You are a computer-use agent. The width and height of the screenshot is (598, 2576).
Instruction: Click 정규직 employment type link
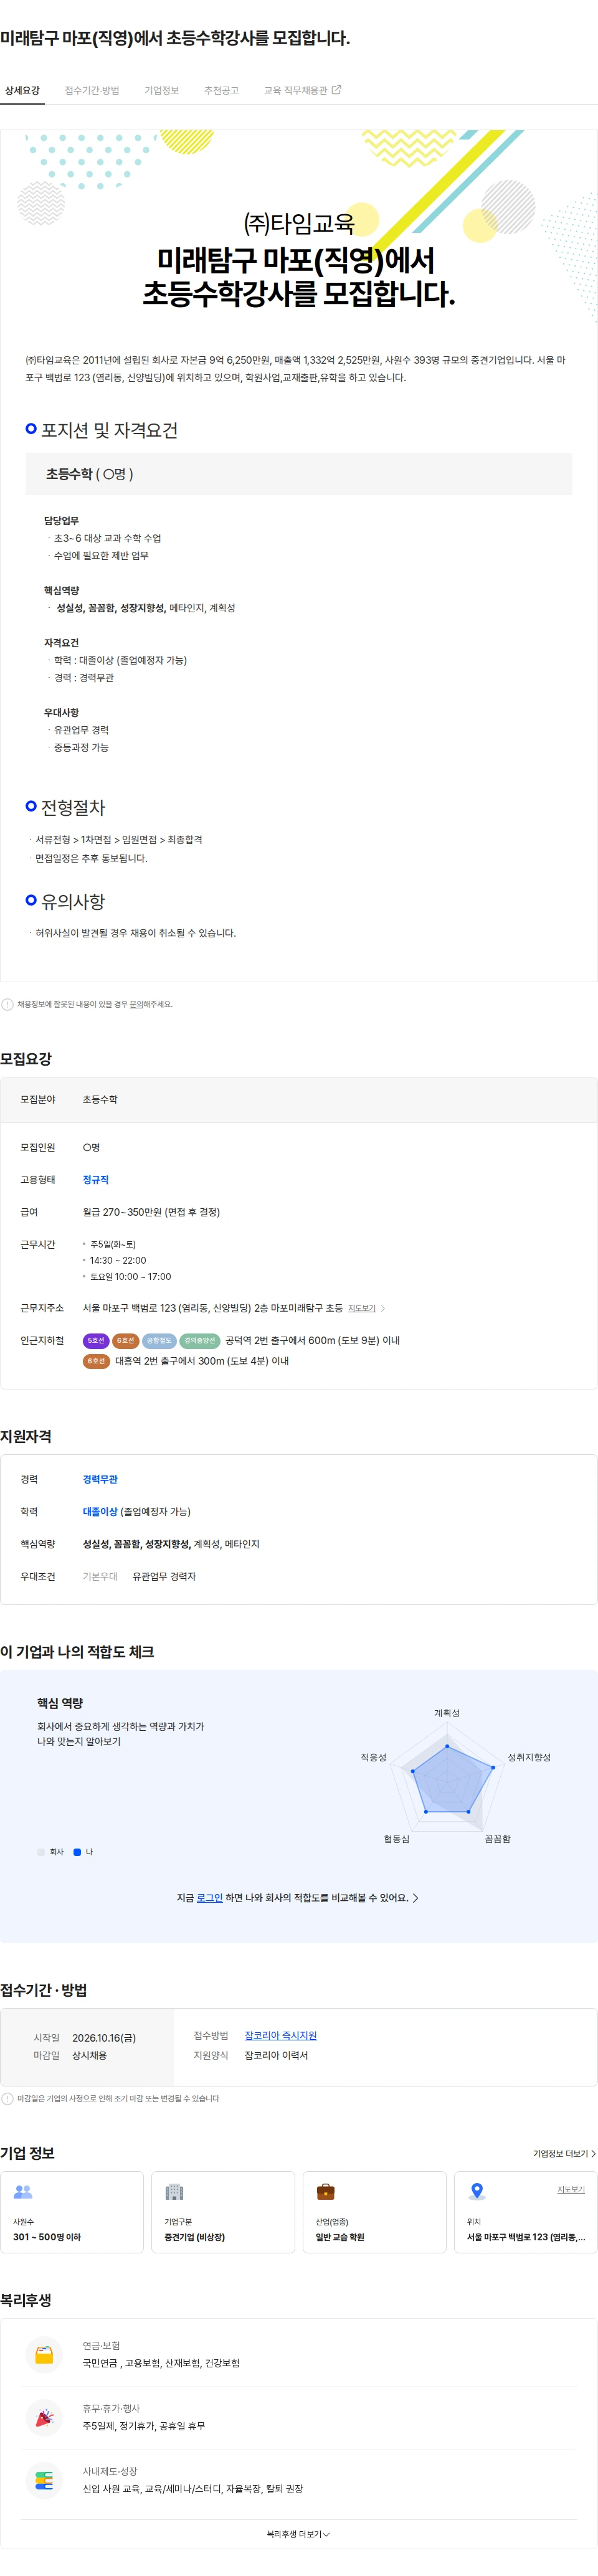point(96,1180)
